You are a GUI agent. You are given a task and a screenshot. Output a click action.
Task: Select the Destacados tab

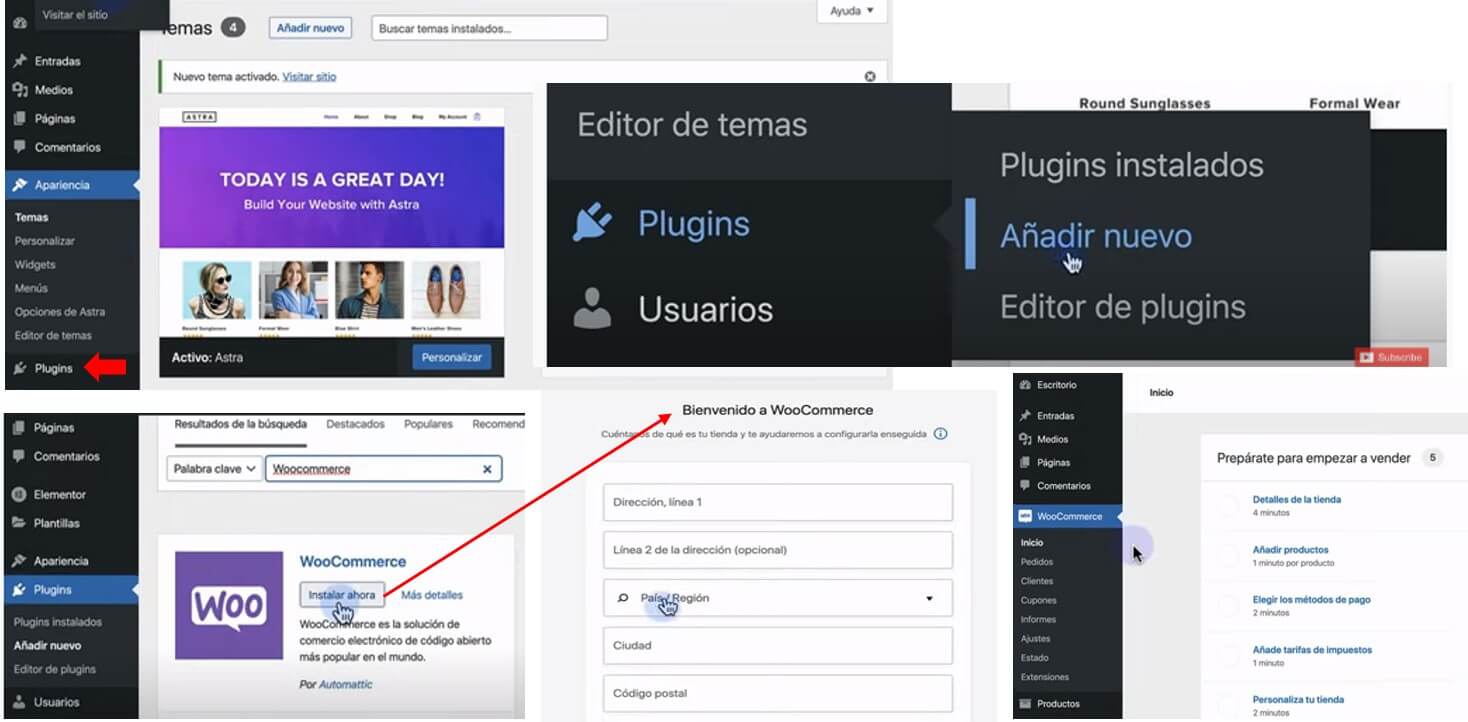pyautogui.click(x=358, y=424)
